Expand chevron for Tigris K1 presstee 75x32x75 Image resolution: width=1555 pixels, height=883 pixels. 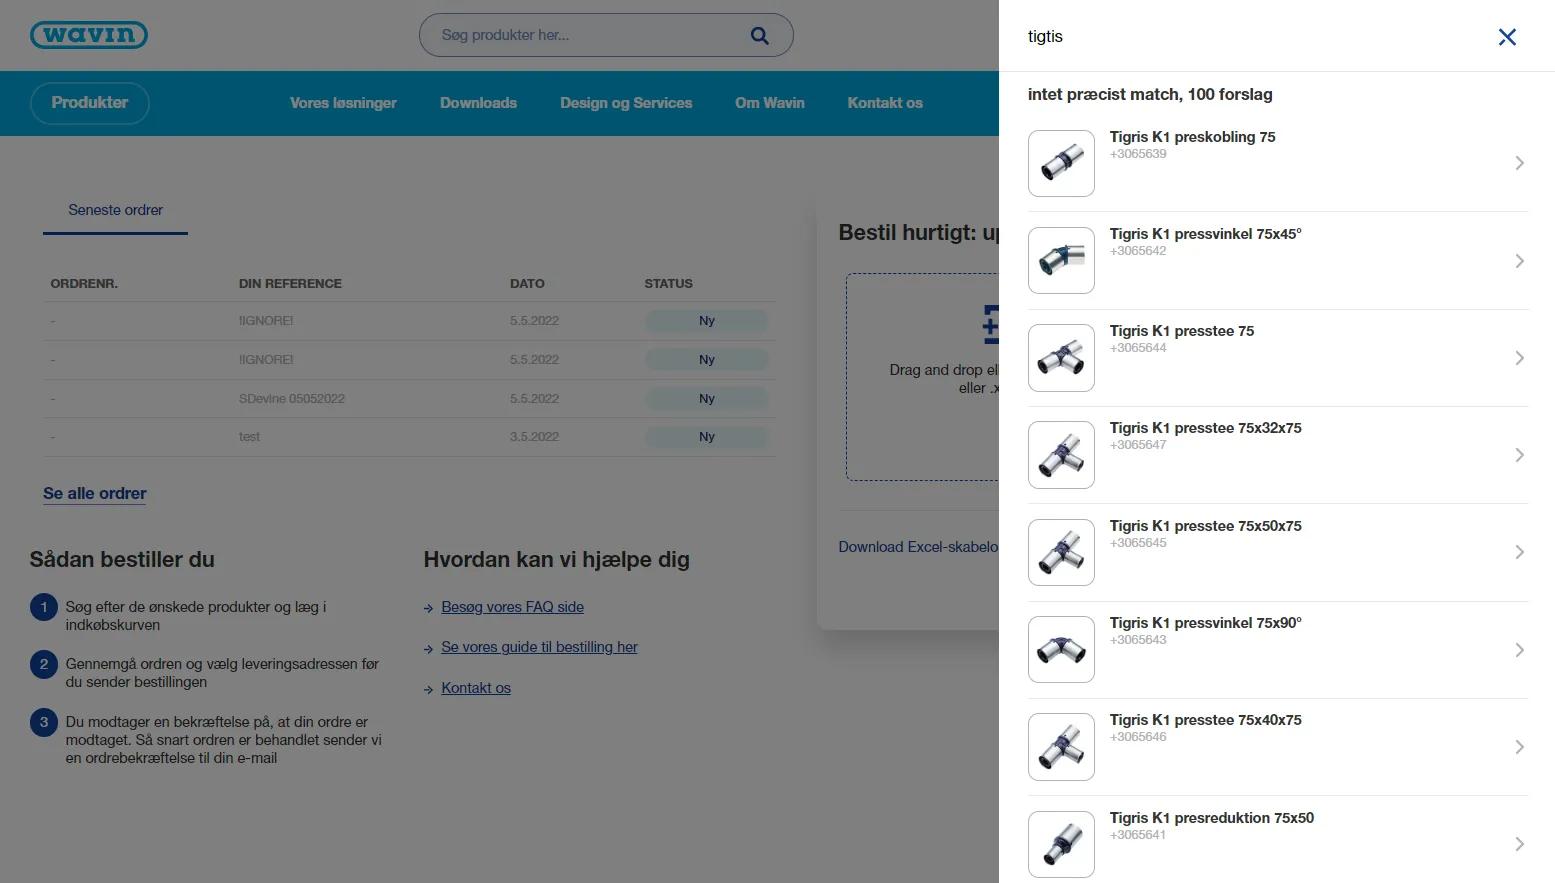pos(1519,455)
